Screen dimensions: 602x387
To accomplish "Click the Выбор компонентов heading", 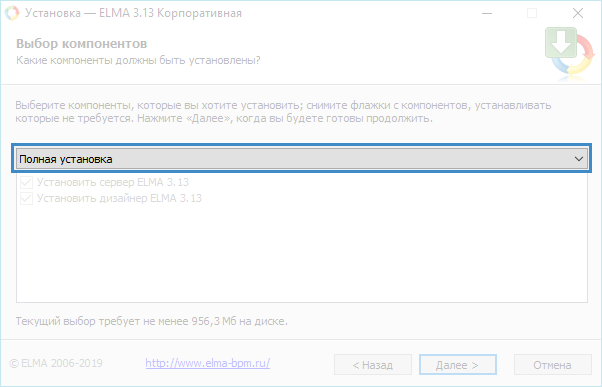I will [81, 44].
